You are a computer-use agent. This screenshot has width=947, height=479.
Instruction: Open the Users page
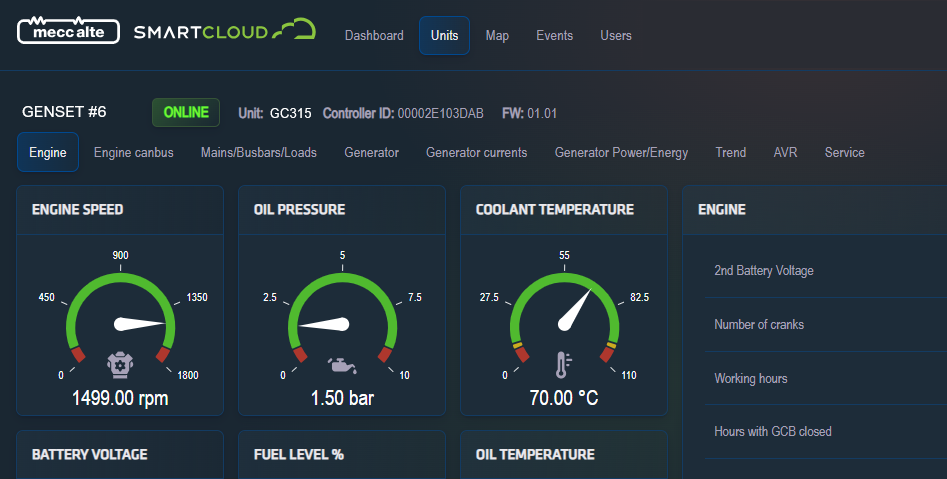(x=615, y=36)
